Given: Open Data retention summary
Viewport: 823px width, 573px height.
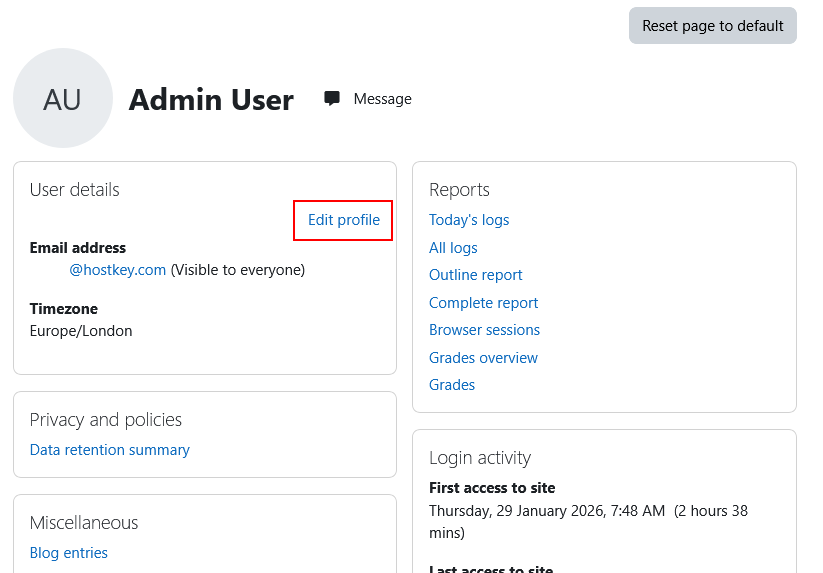Looking at the screenshot, I should tap(110, 450).
